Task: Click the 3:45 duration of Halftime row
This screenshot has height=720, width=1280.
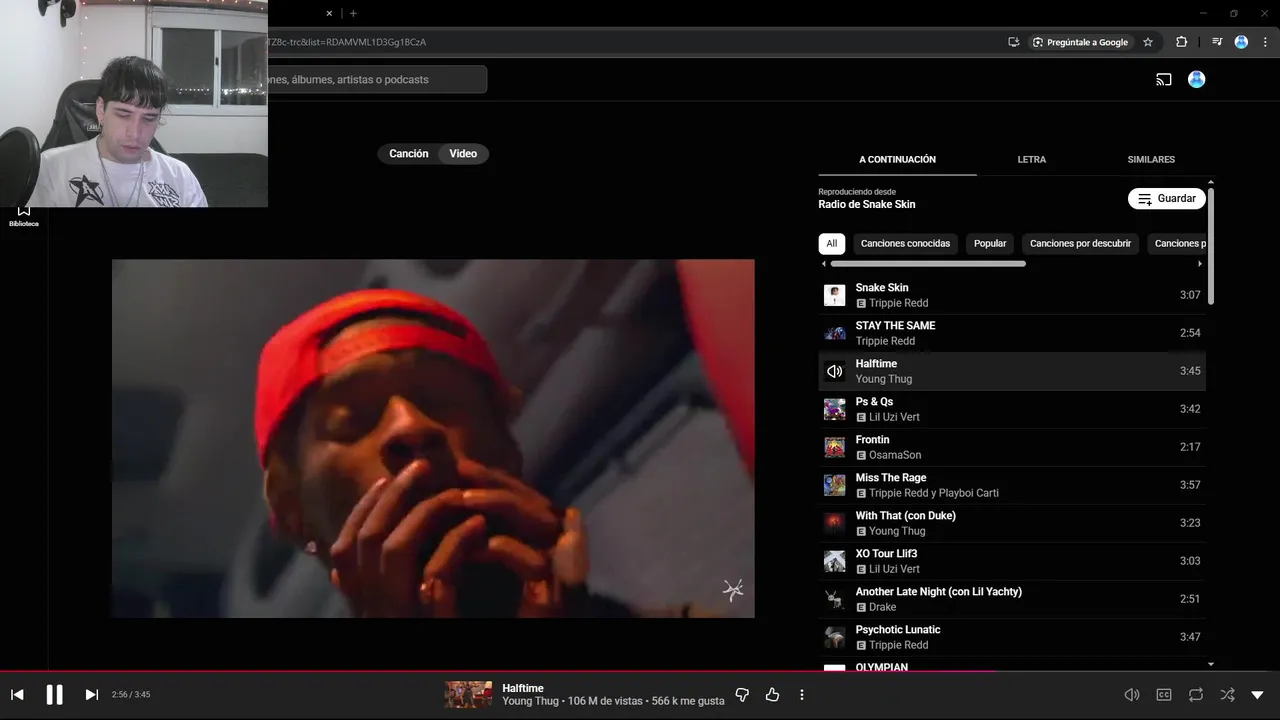Action: click(x=1190, y=371)
